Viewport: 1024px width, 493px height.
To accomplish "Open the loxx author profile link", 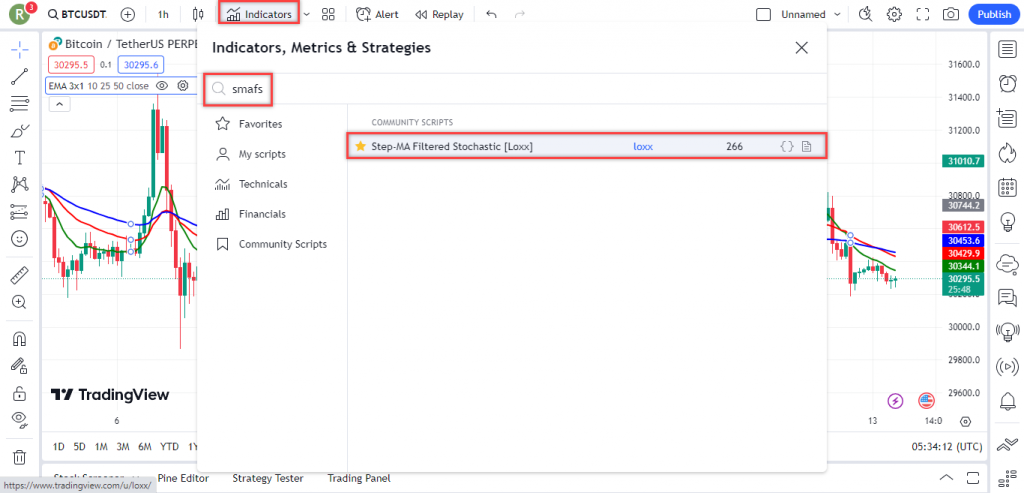I will 643,147.
